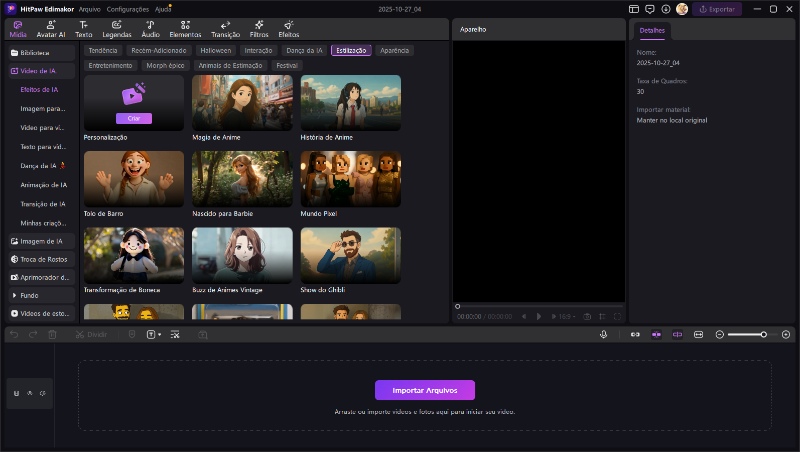This screenshot has width=800, height=452.
Task: Click the zoom in timeline icon
Action: [x=786, y=334]
